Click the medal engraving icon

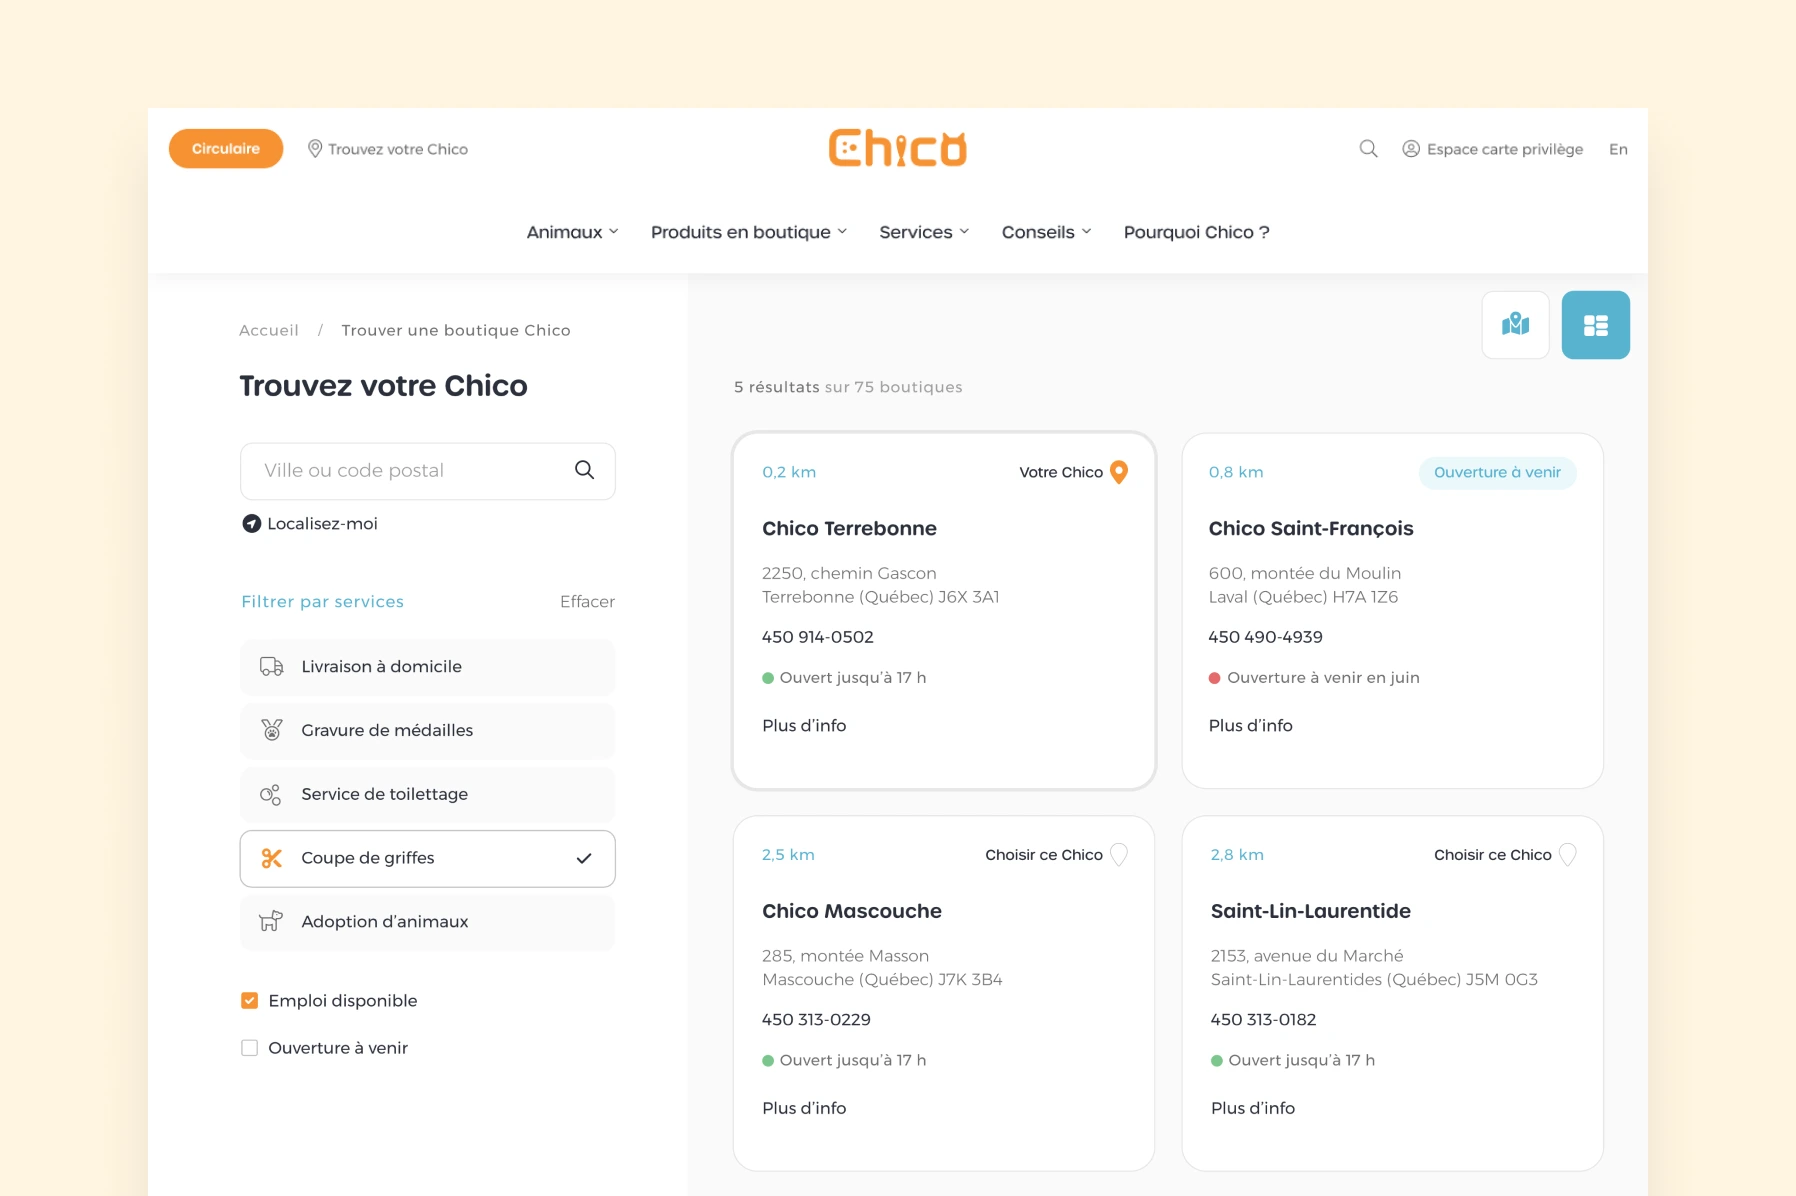tap(271, 730)
